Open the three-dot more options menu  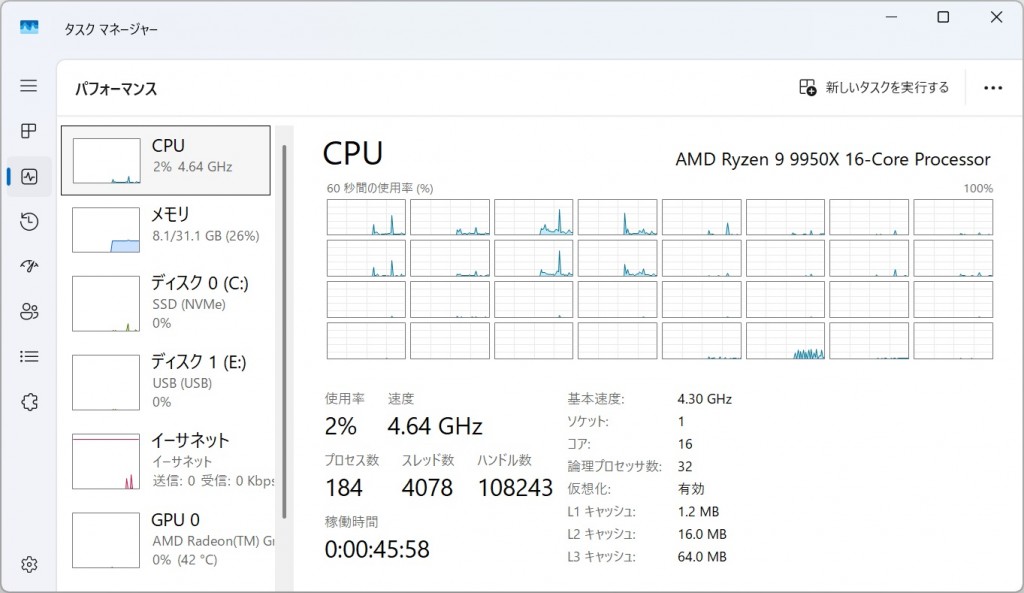(992, 88)
